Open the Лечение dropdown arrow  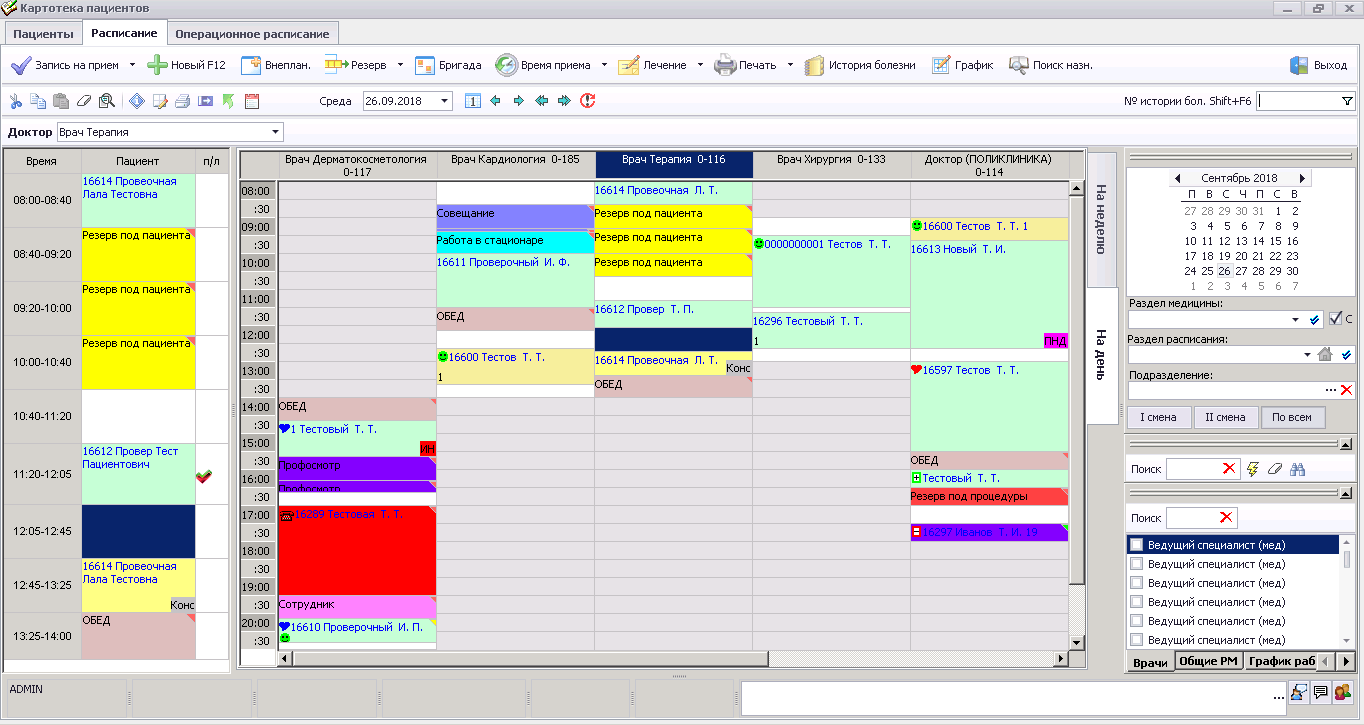pyautogui.click(x=700, y=65)
